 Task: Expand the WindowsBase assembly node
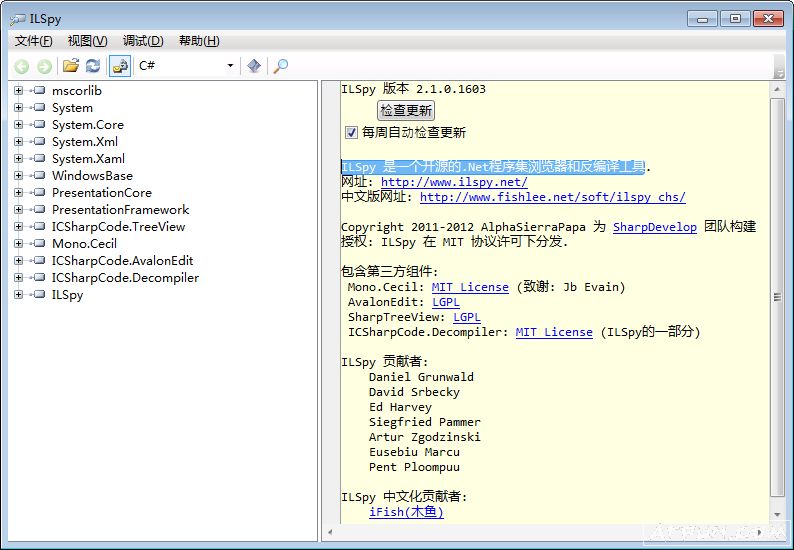pos(19,175)
